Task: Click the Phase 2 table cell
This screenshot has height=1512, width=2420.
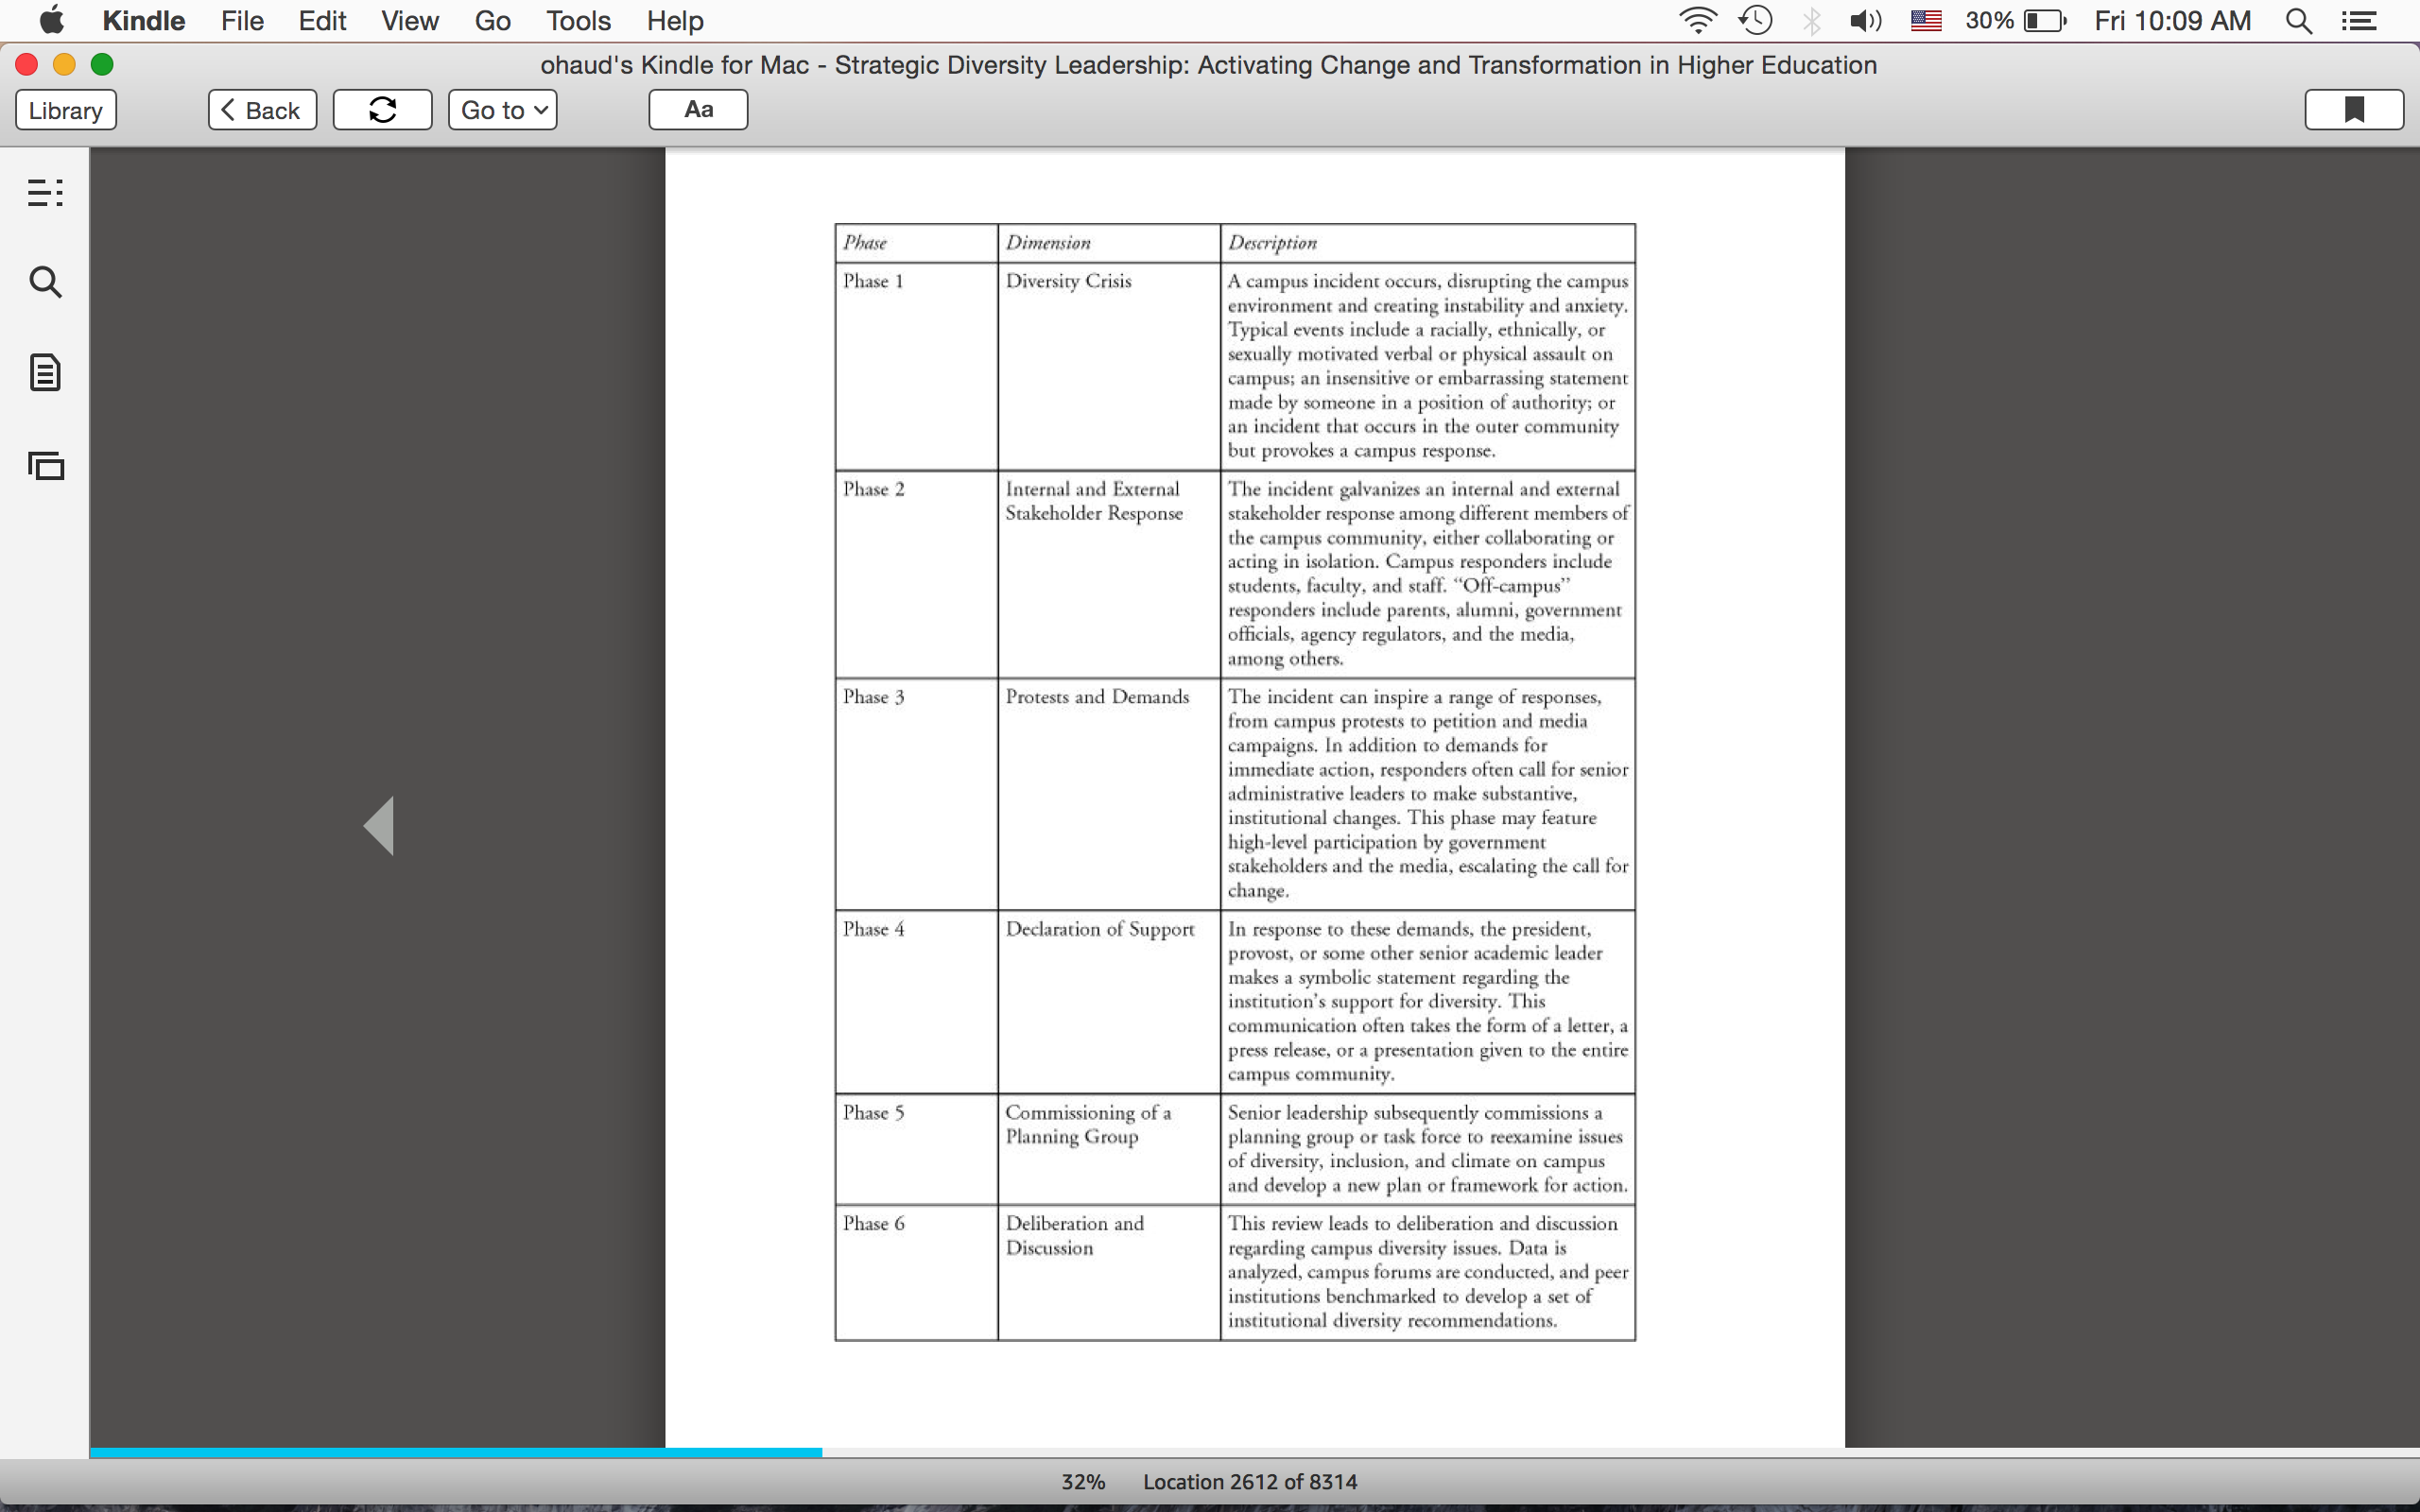Action: coord(916,574)
